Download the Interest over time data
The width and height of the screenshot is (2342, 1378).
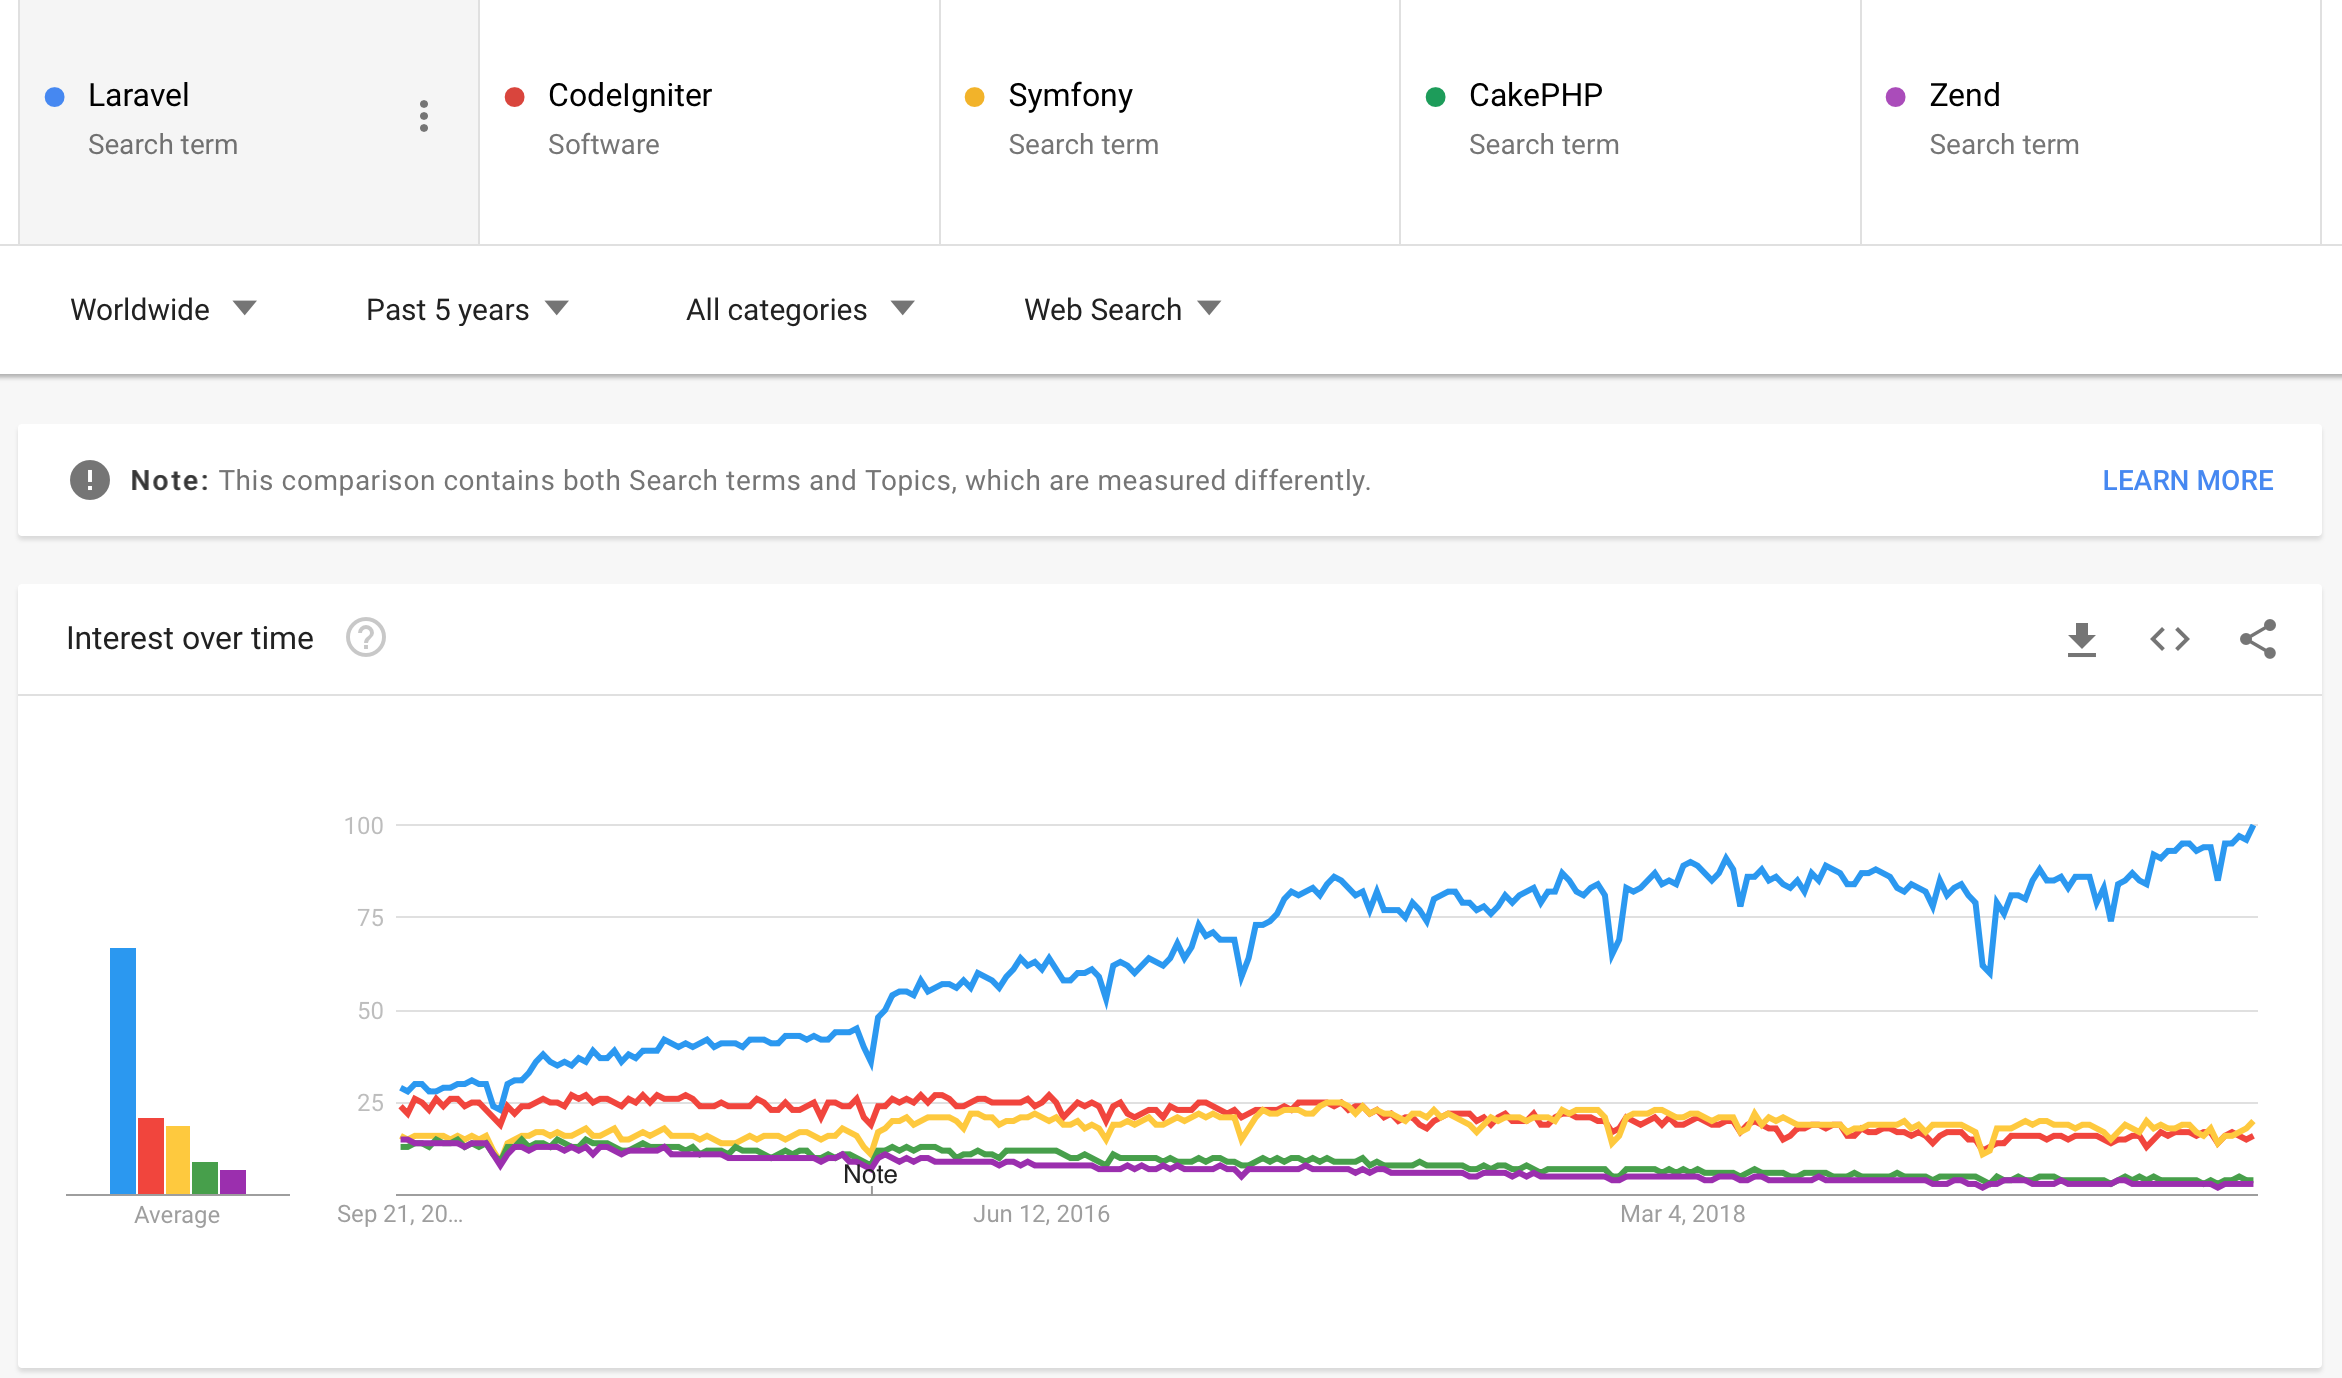[2081, 639]
